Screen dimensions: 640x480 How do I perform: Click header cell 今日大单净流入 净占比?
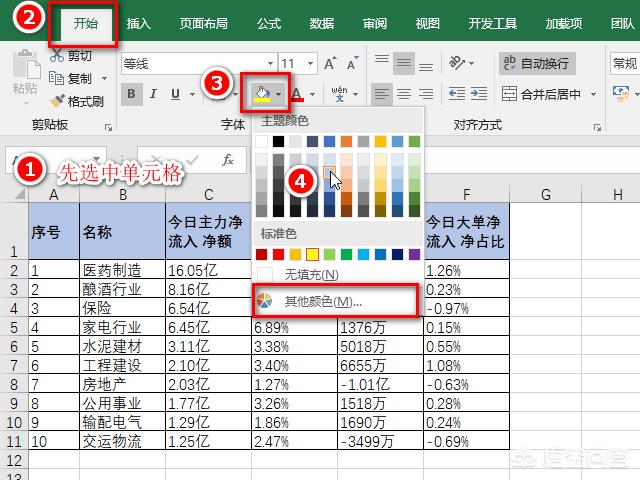point(467,231)
